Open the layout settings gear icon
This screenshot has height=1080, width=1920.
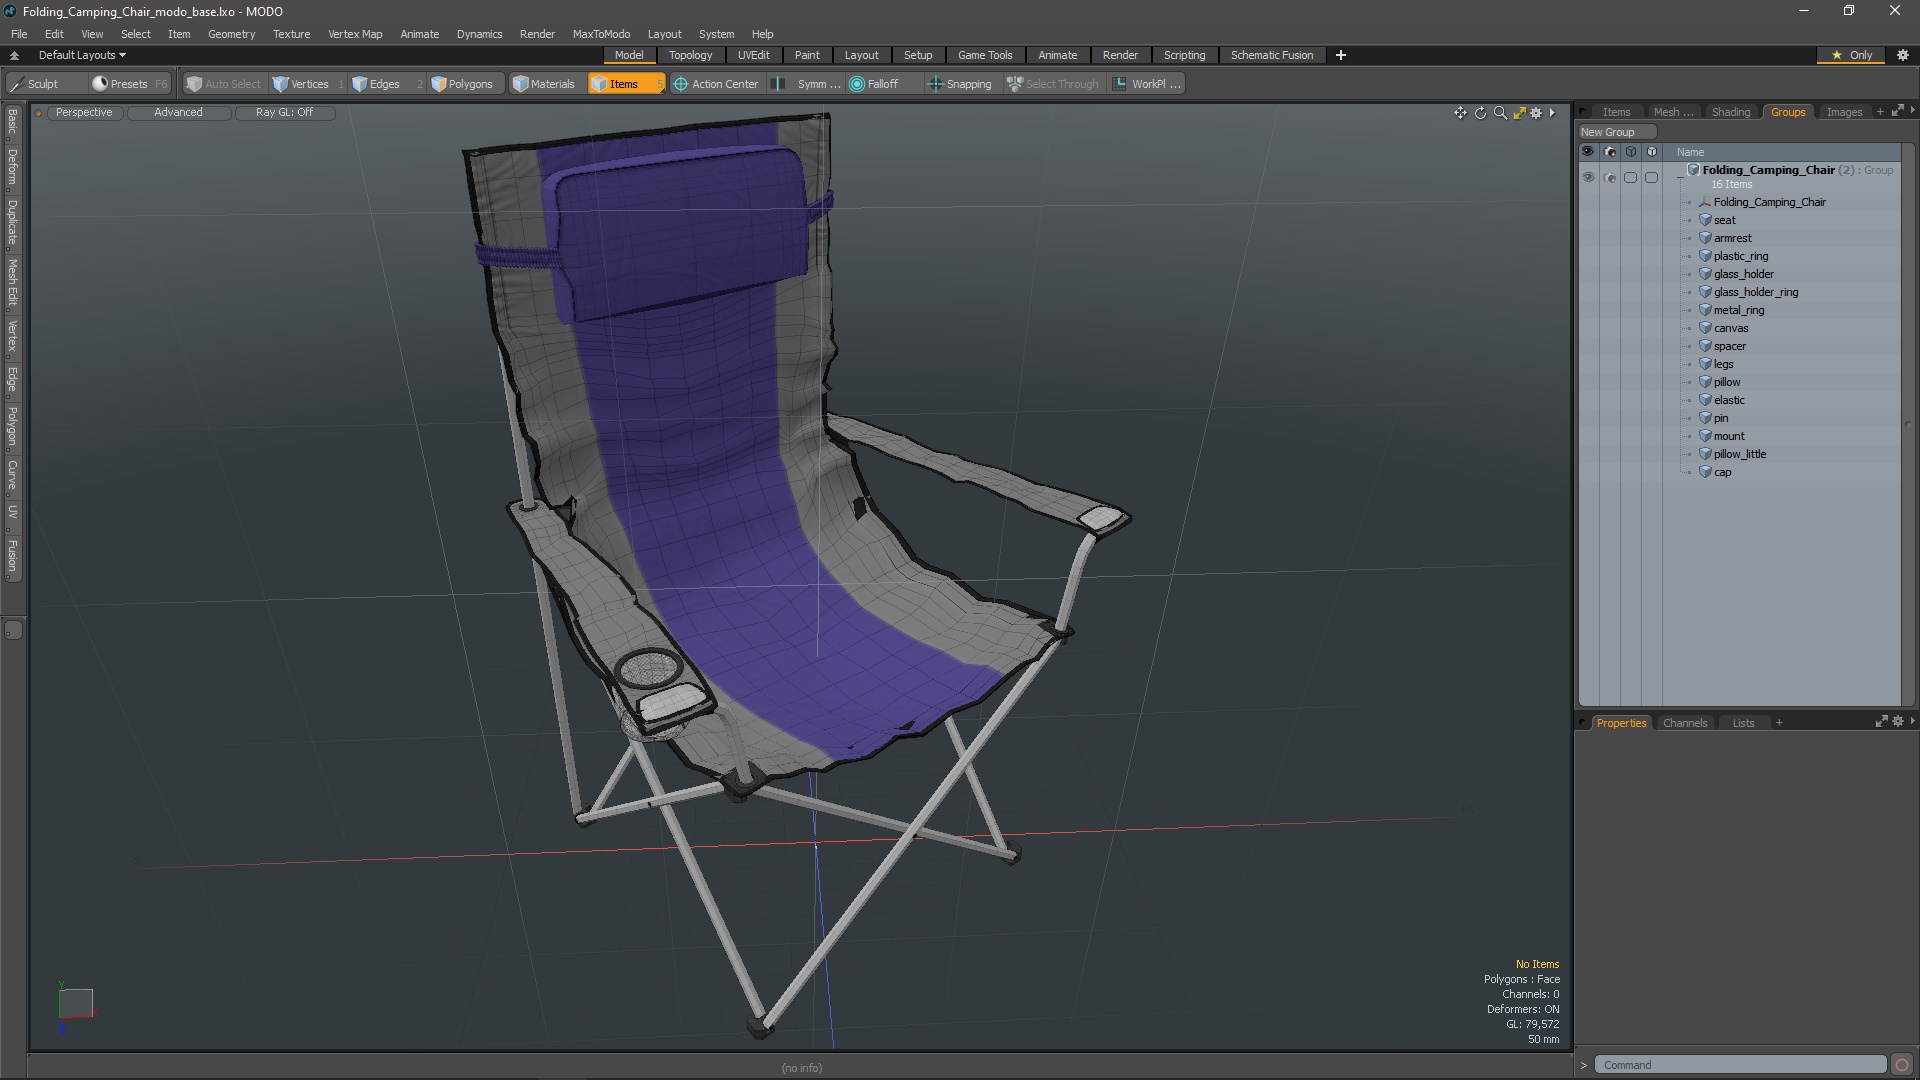1903,55
